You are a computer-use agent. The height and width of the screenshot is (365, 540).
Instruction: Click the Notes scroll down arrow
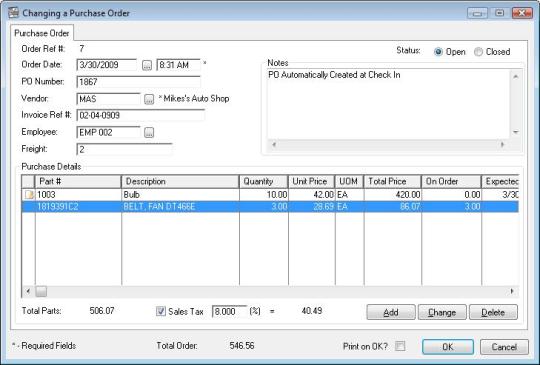tap(516, 132)
